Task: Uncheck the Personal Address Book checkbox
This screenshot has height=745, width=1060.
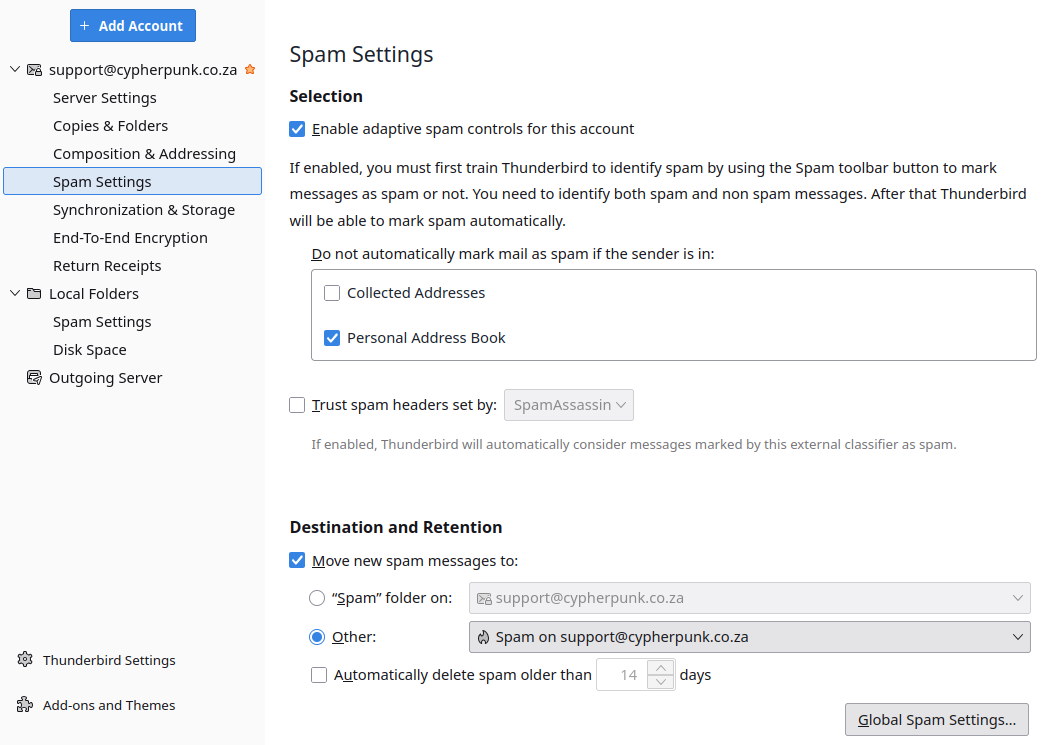Action: tap(332, 338)
